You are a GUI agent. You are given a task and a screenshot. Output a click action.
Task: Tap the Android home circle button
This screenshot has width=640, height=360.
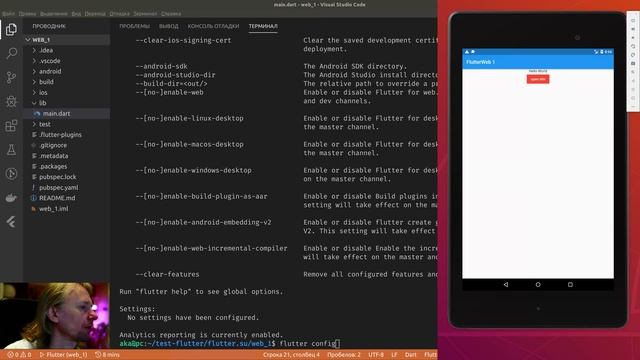point(538,284)
